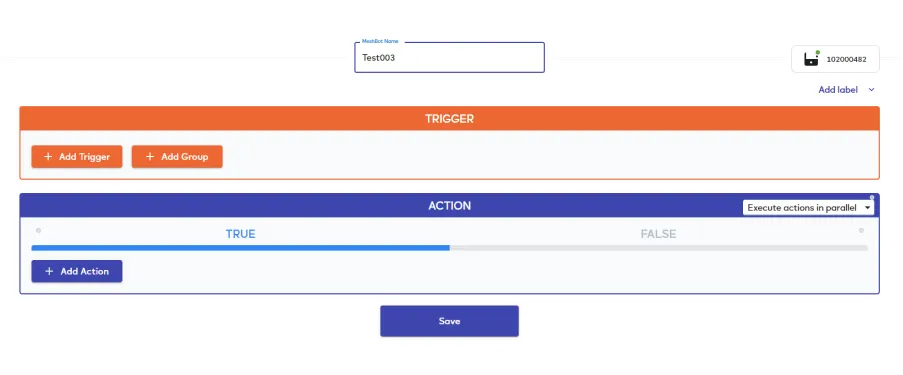Expand the Add label chevron
Image resolution: width=903 pixels, height=375 pixels.
point(871,90)
